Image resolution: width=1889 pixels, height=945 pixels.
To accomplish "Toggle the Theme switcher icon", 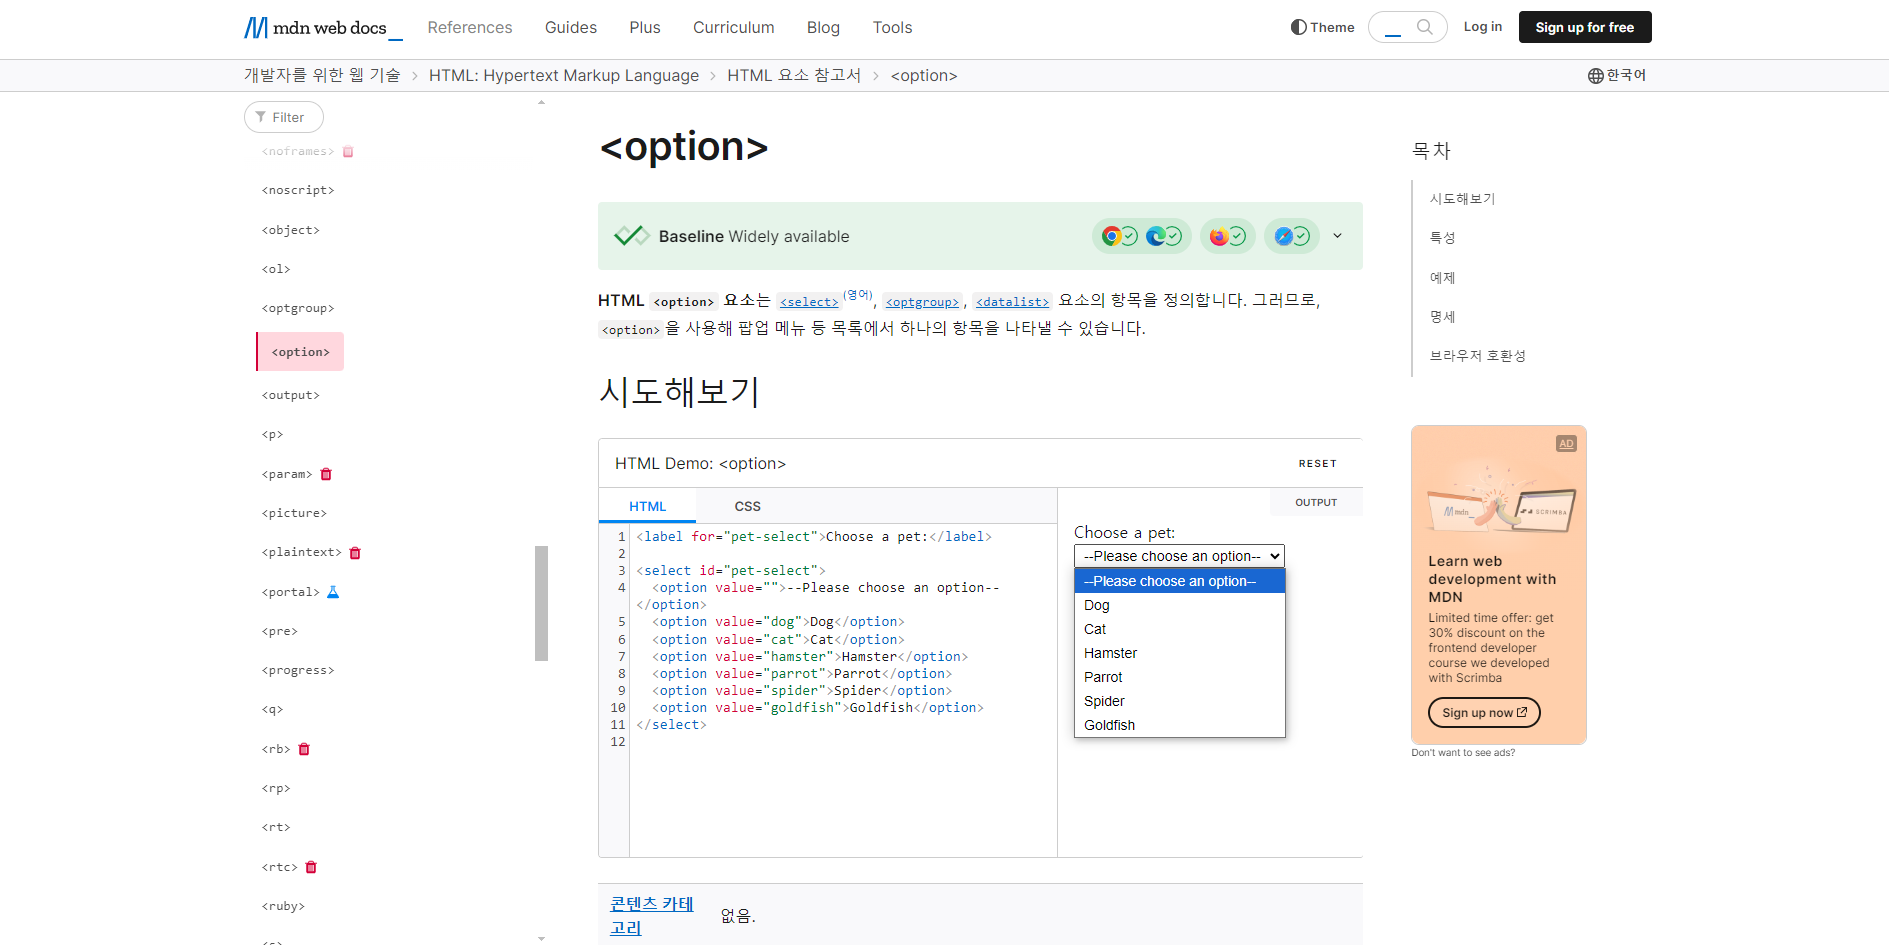I will click(x=1298, y=27).
